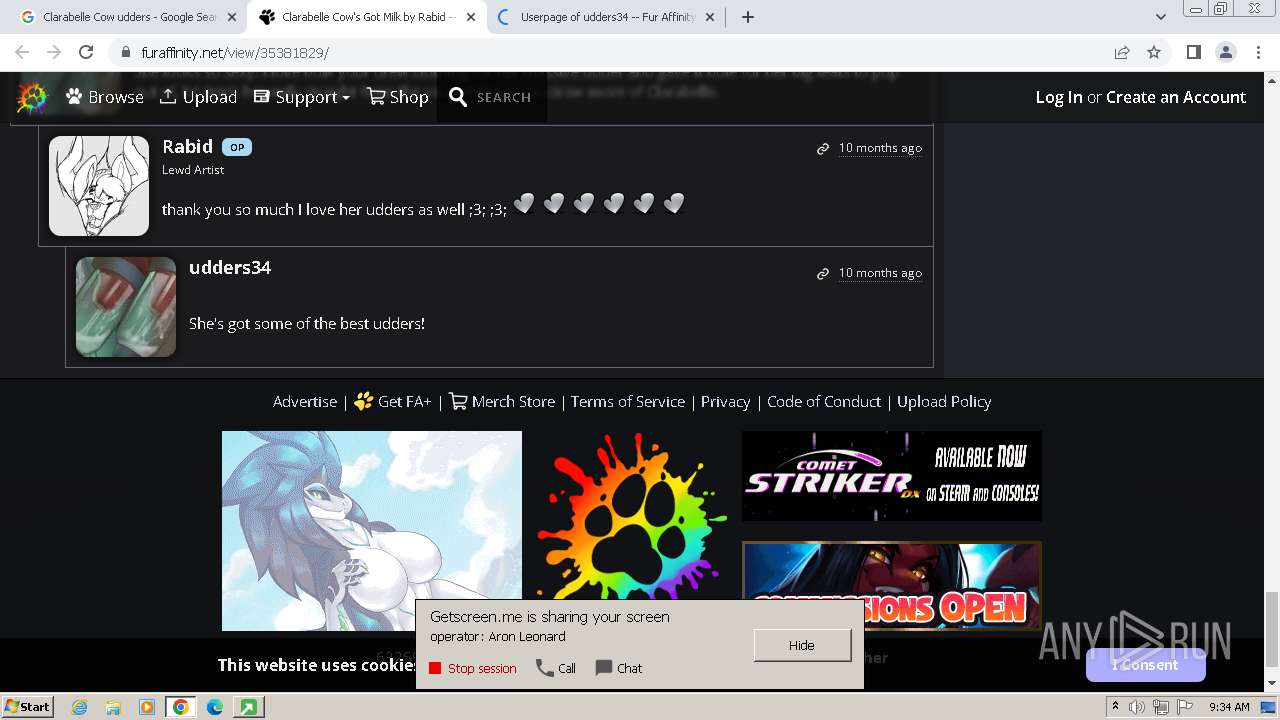Click the taskbar clock showing 9:34 AM
Image resolution: width=1280 pixels, height=720 pixels.
(x=1229, y=707)
